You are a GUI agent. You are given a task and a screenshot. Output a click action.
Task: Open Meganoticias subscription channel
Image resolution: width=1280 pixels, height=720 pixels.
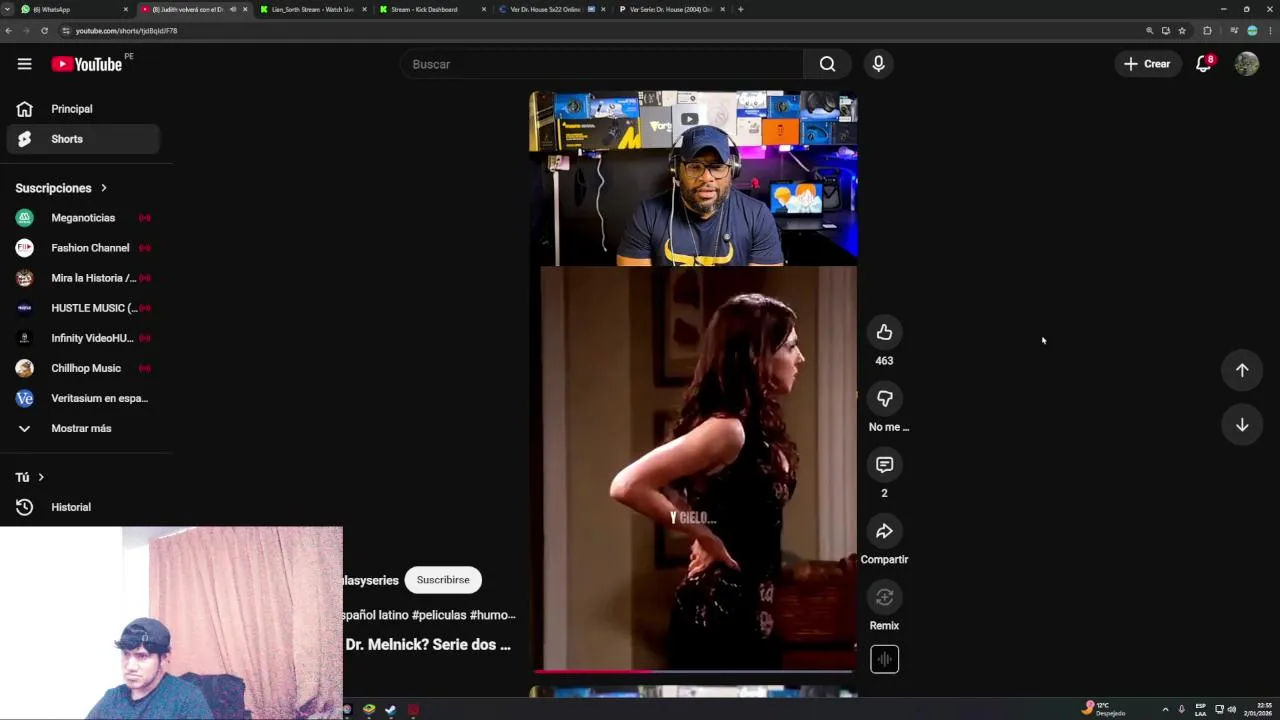click(x=83, y=218)
